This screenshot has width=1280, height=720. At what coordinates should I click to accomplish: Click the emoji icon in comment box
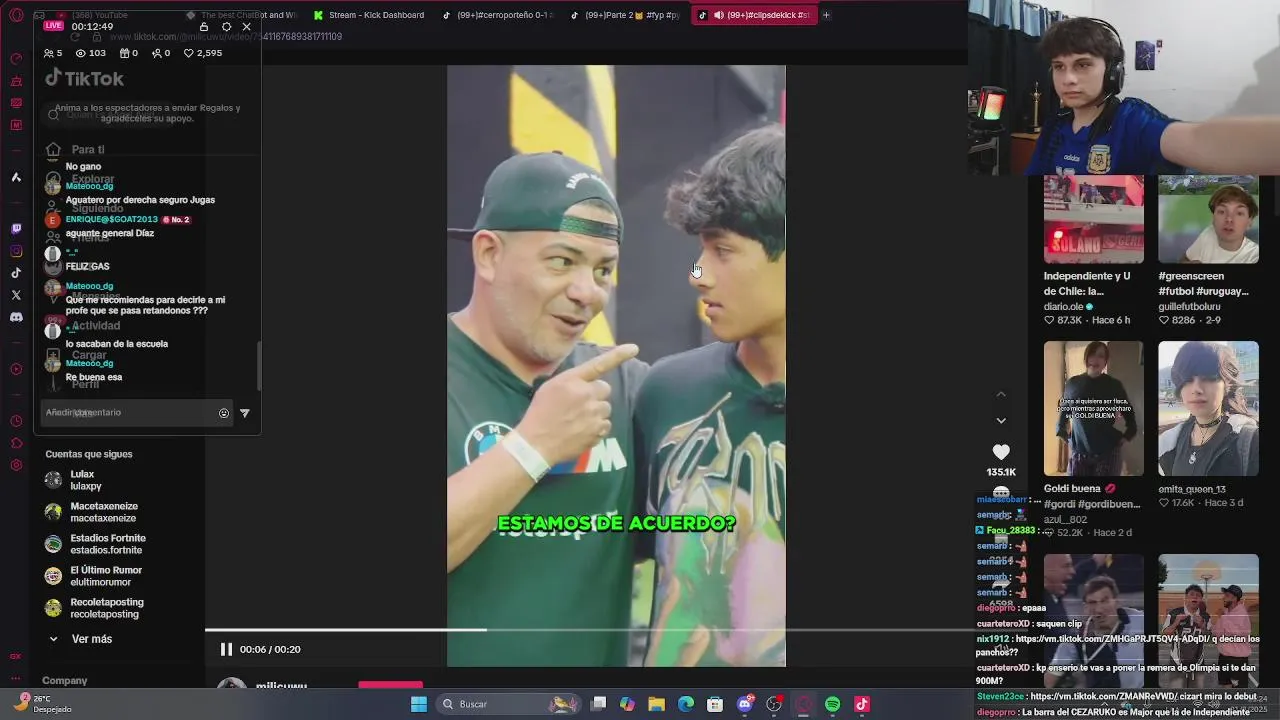click(x=224, y=413)
